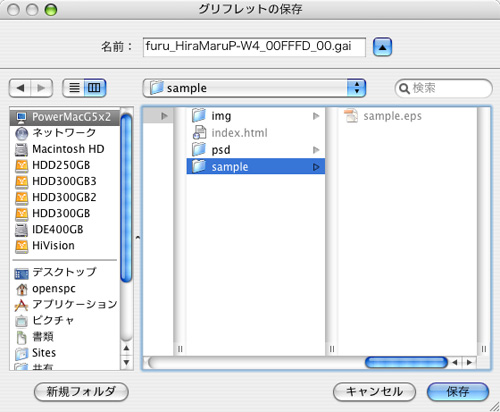Collapse dialog with blue triangle button
This screenshot has height=412, width=500.
pos(382,47)
